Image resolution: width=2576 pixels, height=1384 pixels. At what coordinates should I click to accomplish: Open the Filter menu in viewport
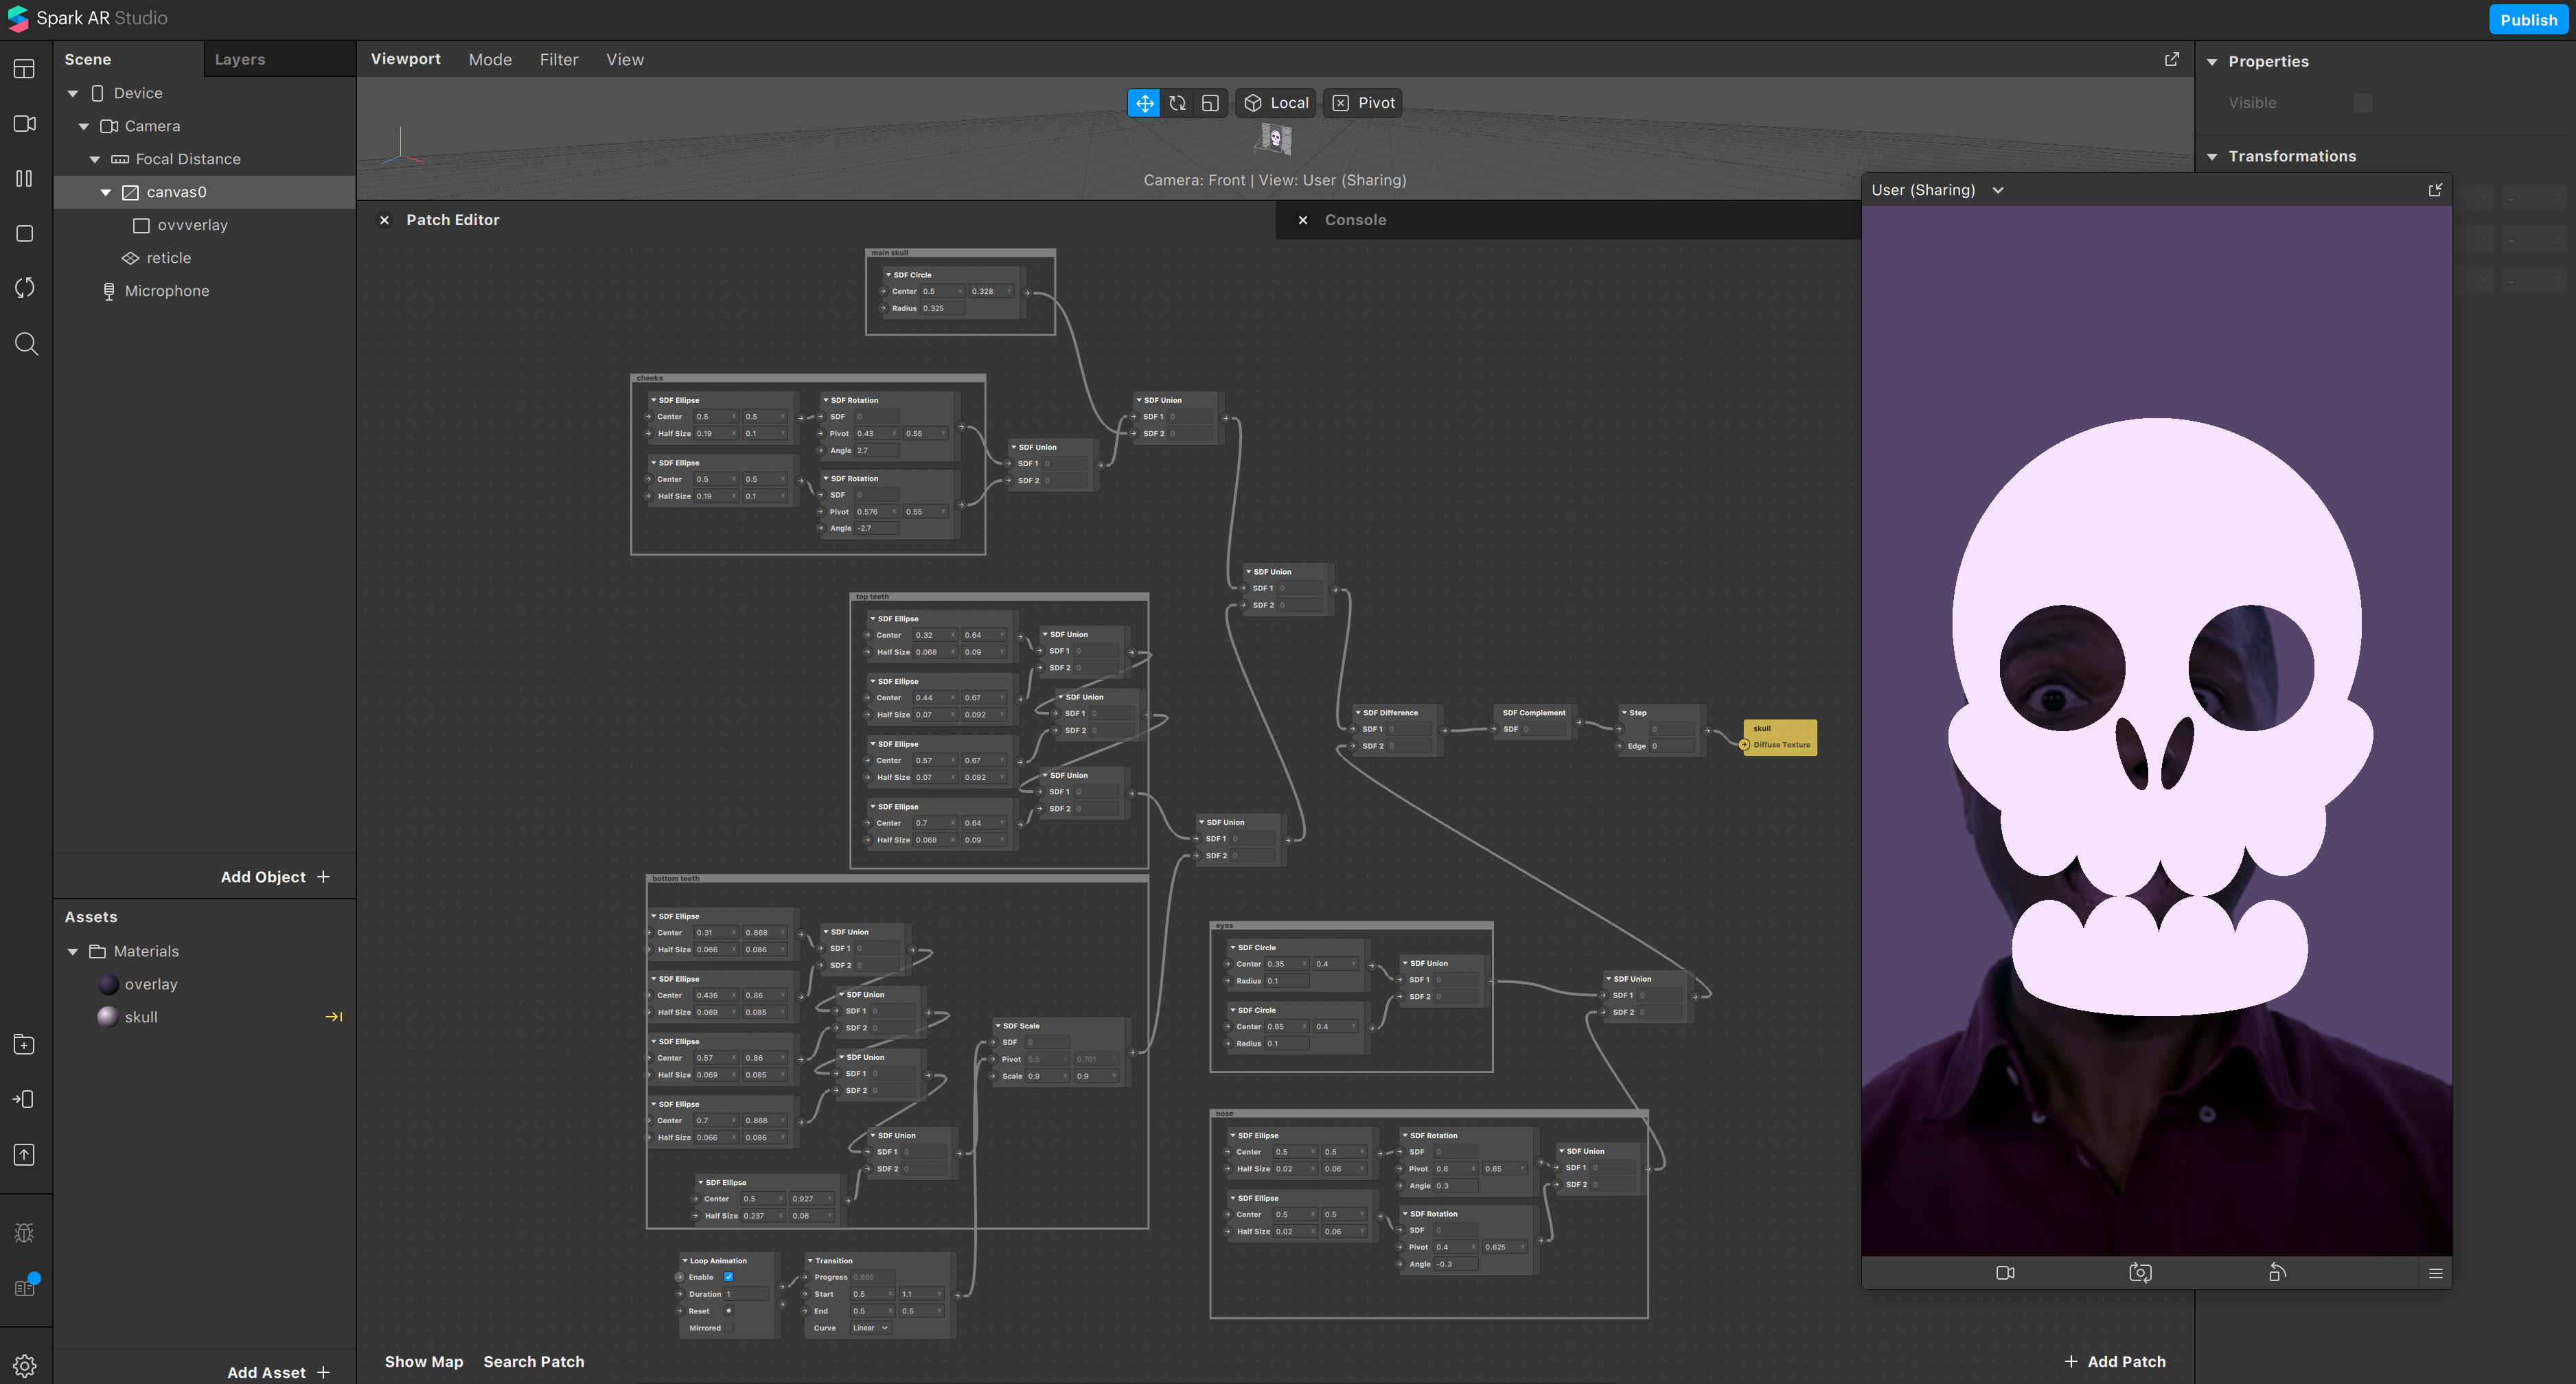(559, 60)
